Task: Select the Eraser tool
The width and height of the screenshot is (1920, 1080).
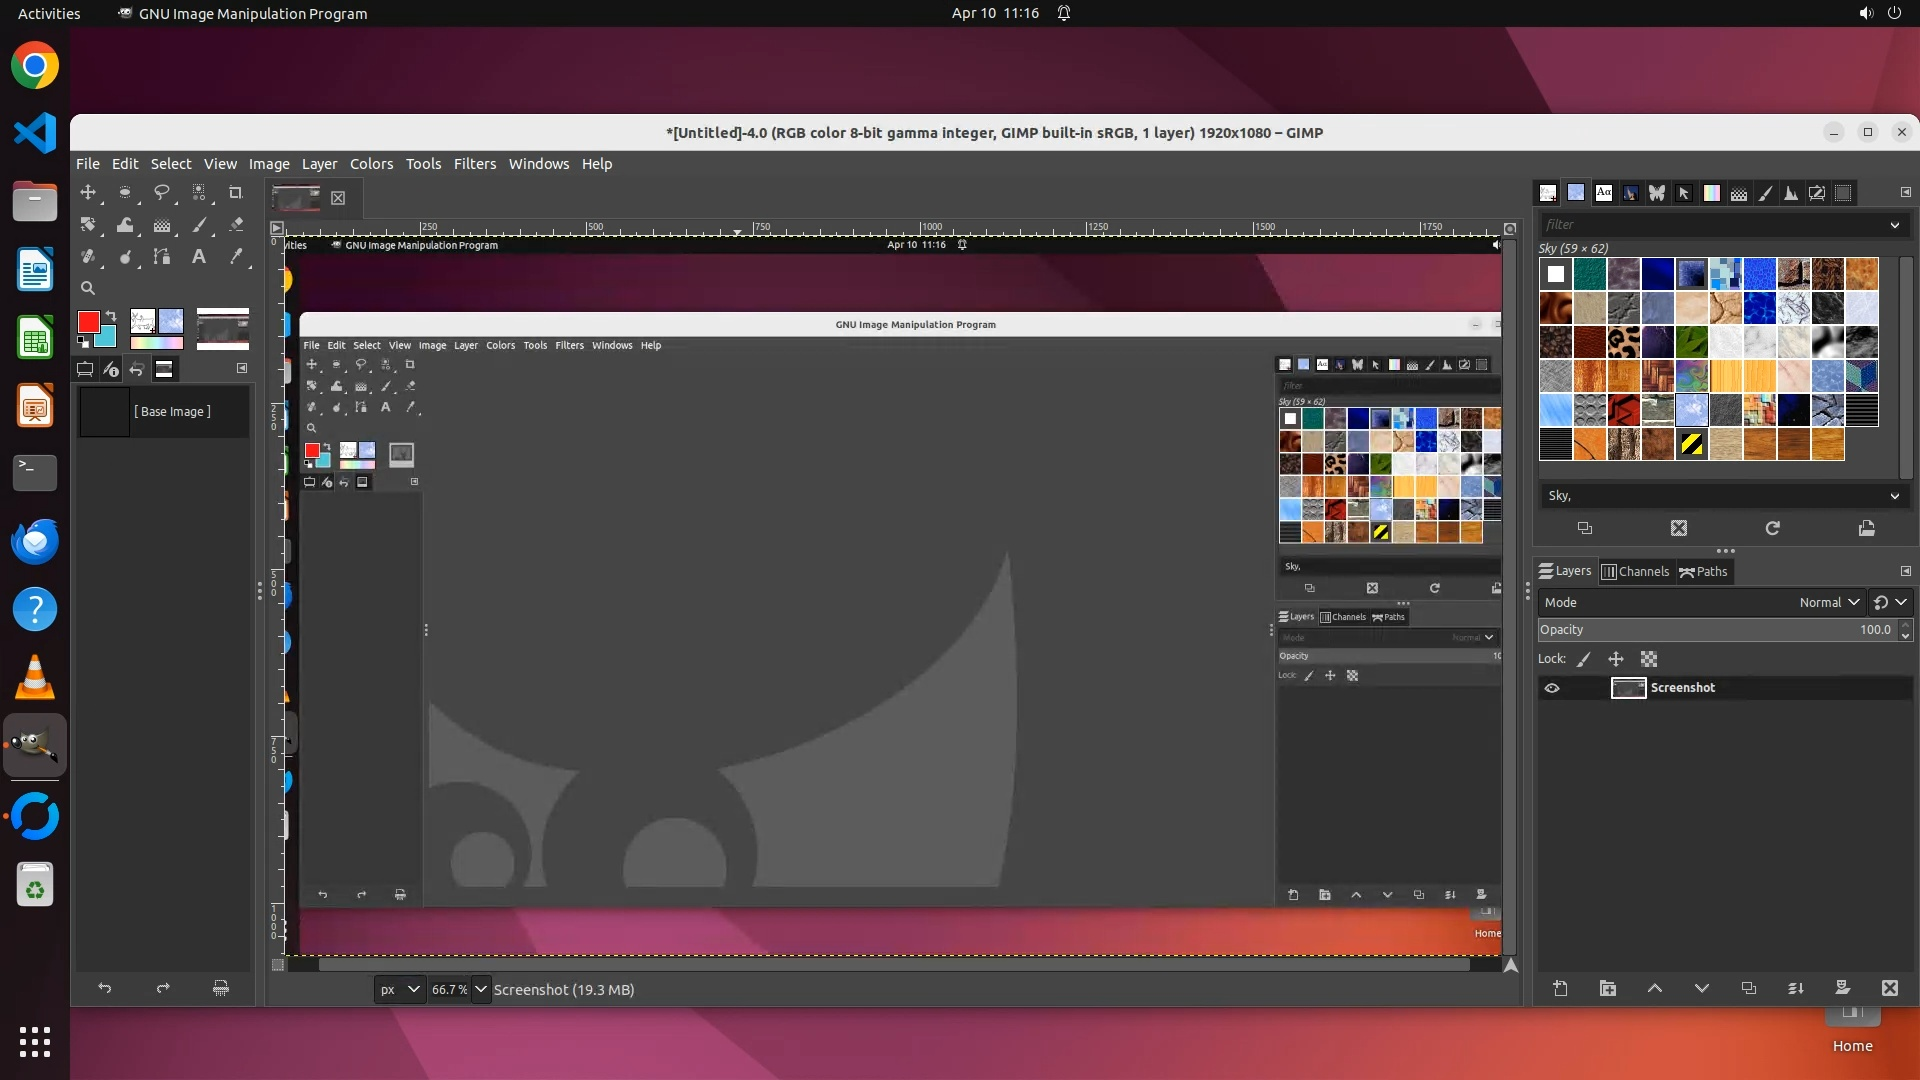Action: pos(236,225)
